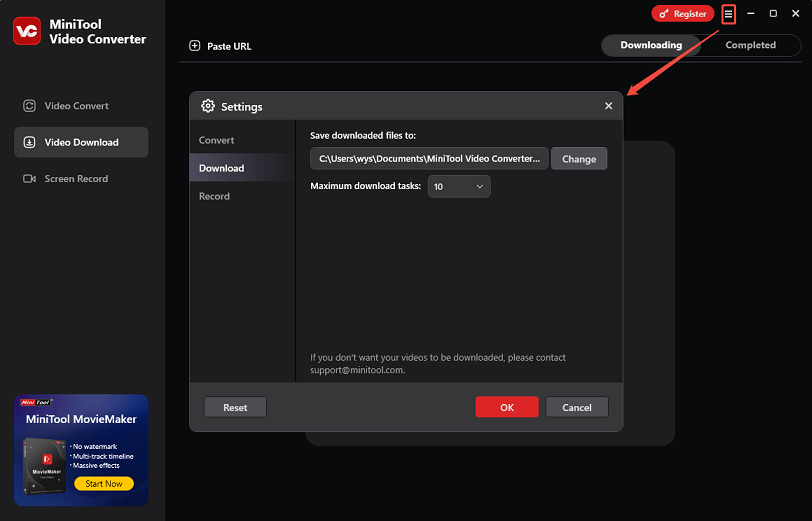This screenshot has width=812, height=521.
Task: Expand the Maximum download tasks dropdown
Action: [459, 186]
